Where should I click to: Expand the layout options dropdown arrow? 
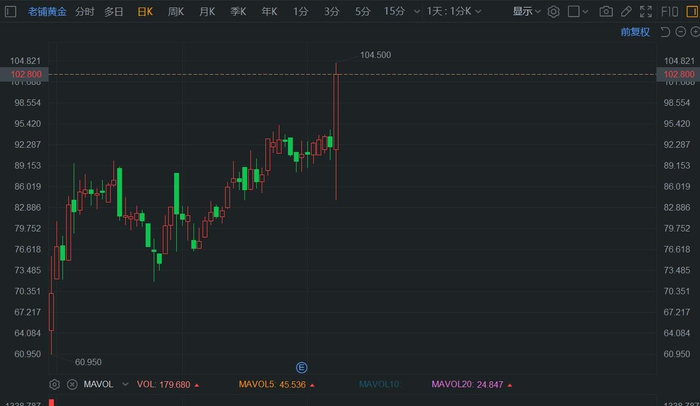point(585,12)
